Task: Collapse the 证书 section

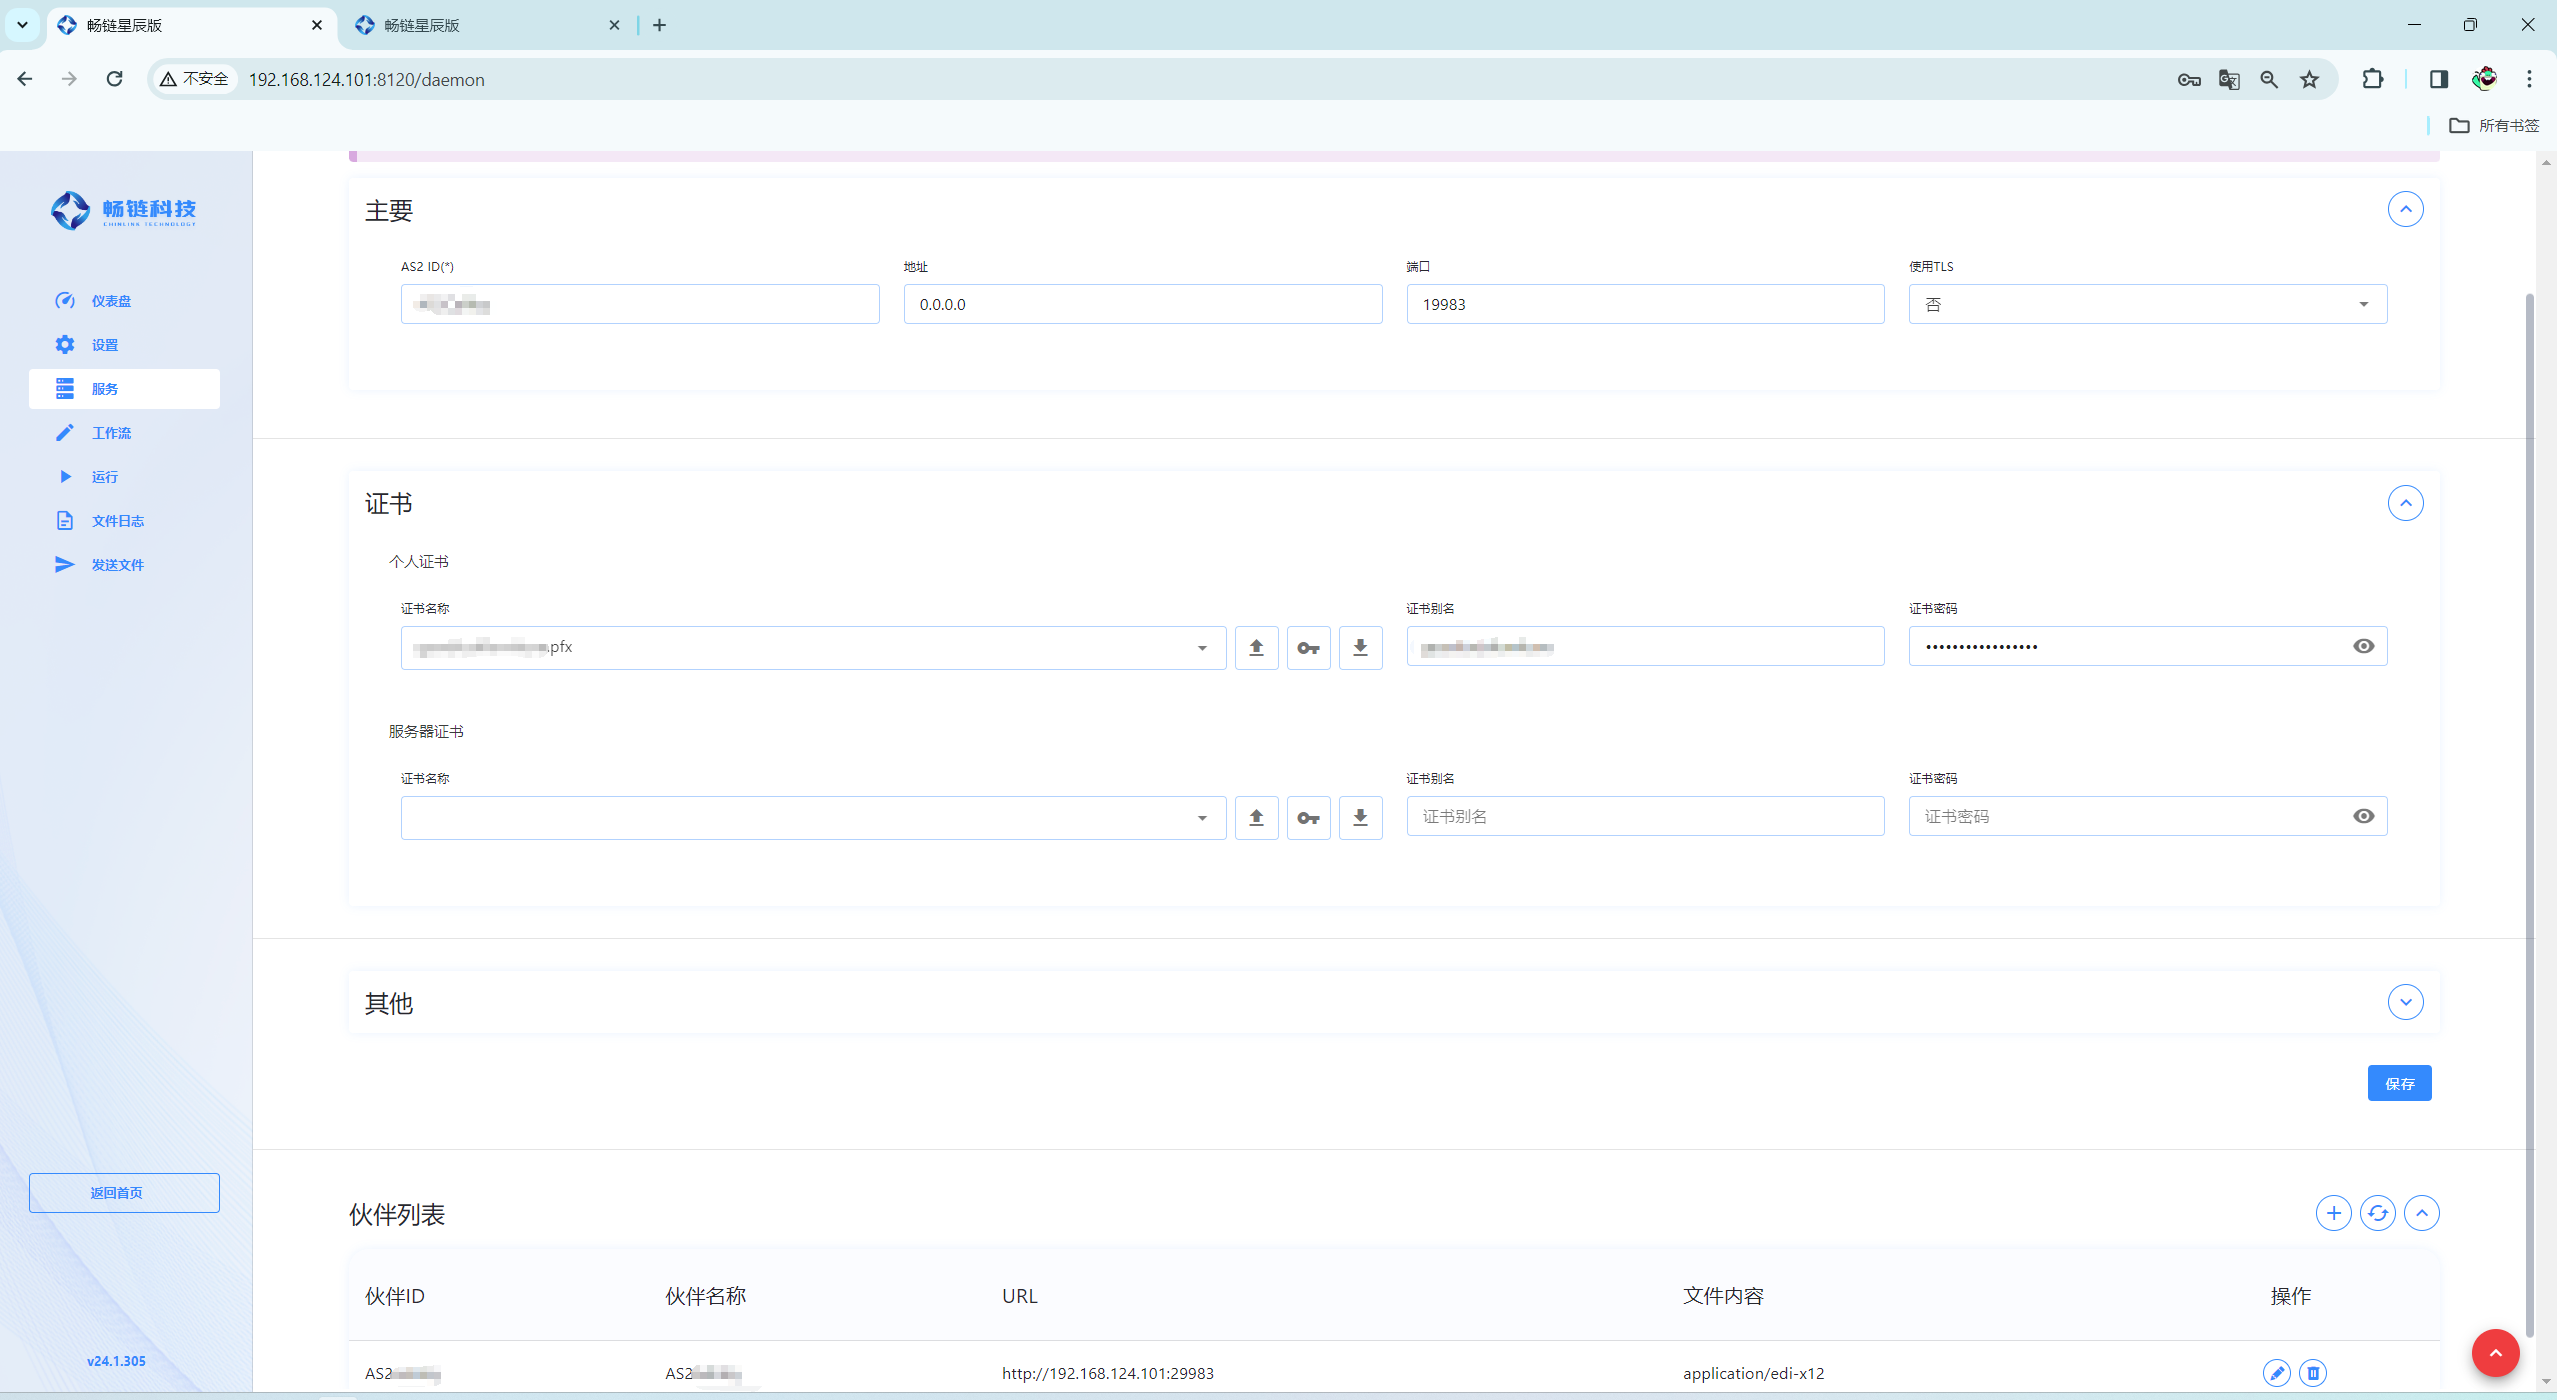Action: click(x=2405, y=503)
